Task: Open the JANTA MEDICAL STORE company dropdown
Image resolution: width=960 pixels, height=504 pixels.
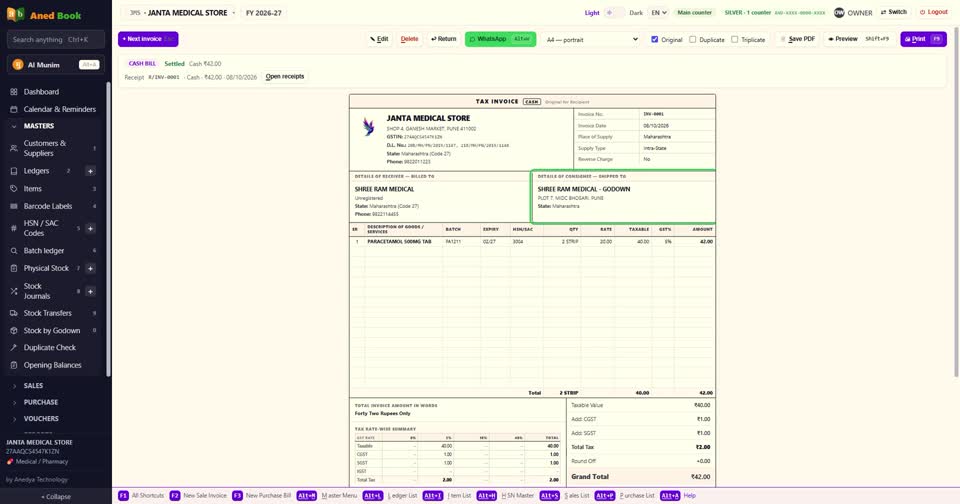Action: [181, 12]
